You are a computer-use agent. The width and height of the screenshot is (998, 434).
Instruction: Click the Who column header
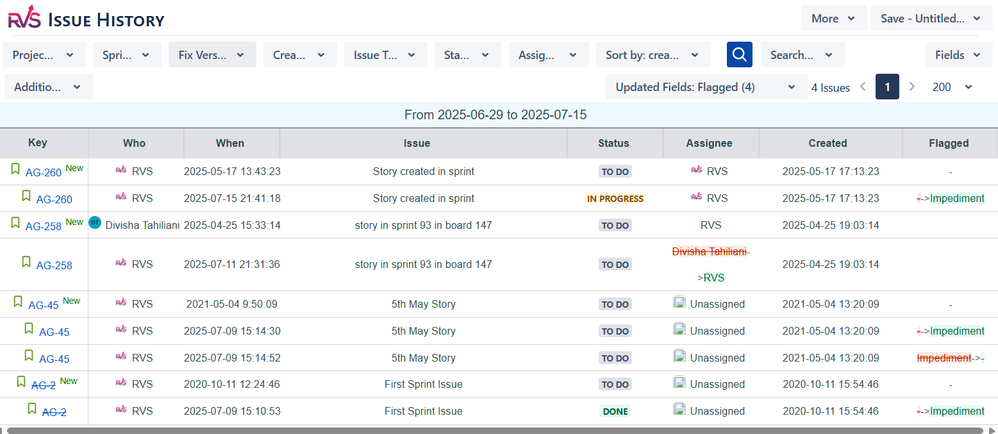point(134,143)
